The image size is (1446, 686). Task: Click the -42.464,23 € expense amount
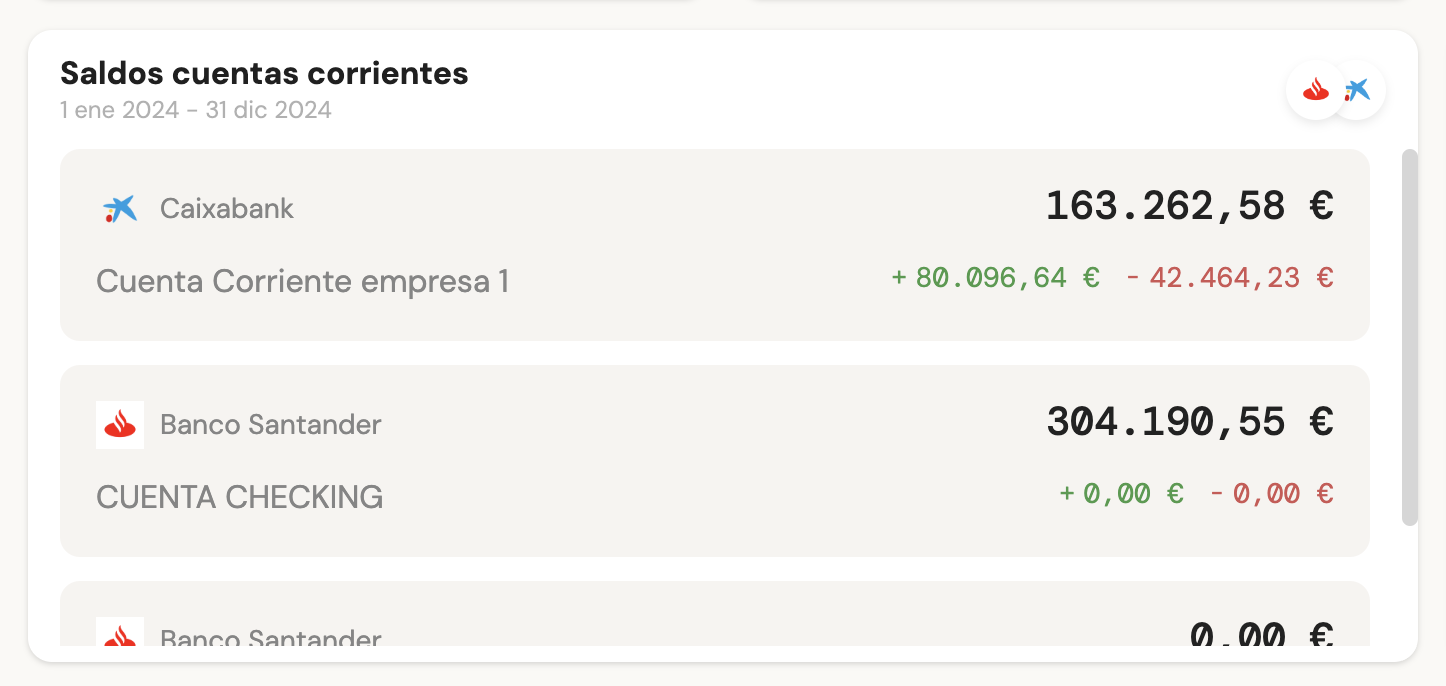[x=1230, y=278]
